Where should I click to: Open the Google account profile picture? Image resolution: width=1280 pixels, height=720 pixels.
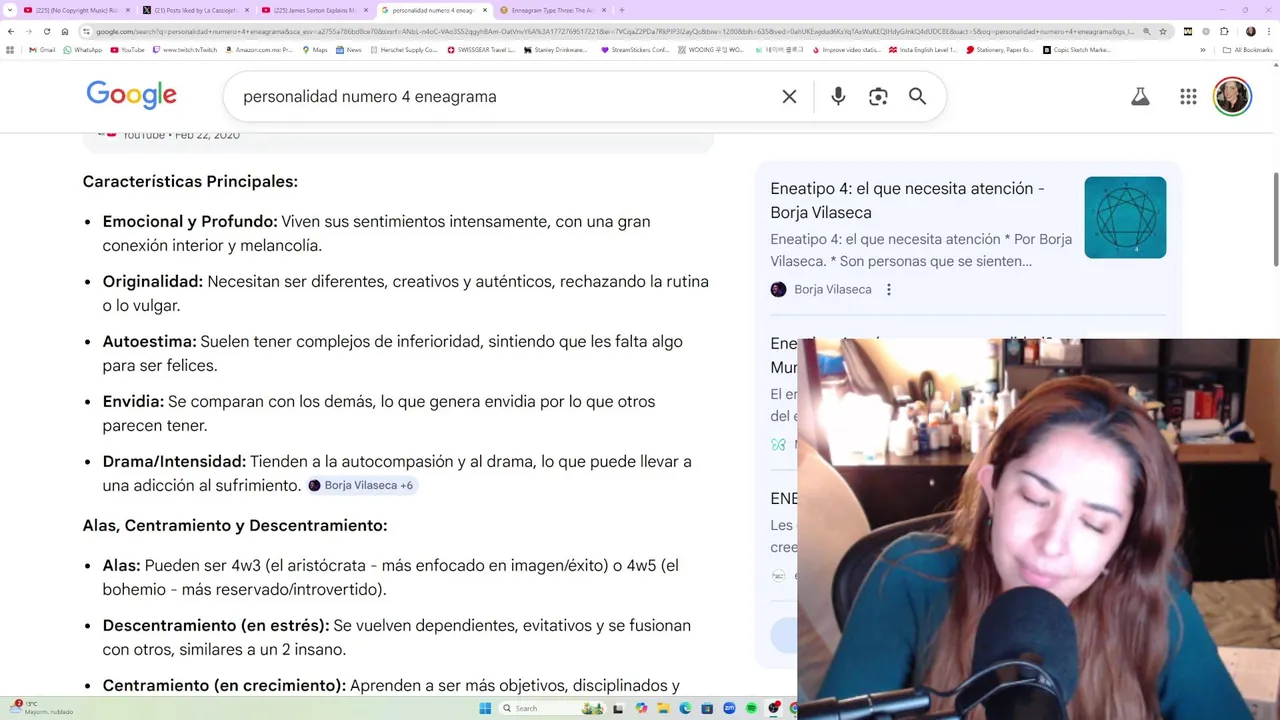[1232, 97]
